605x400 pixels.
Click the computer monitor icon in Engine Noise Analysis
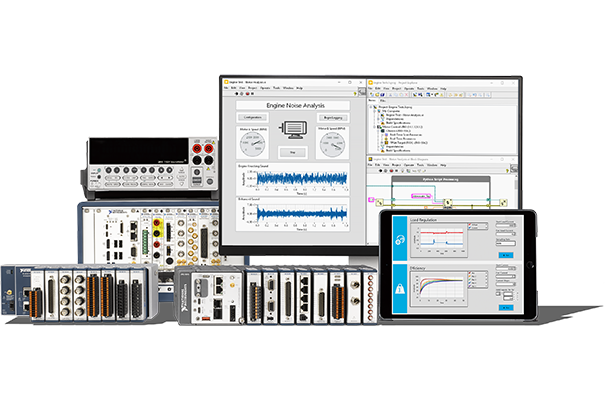pyautogui.click(x=292, y=131)
